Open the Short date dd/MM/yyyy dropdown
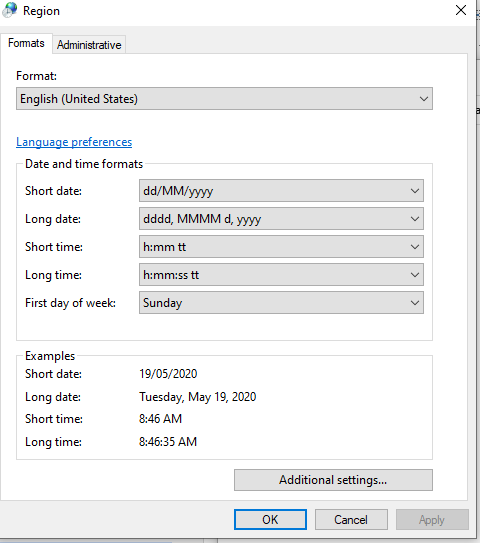This screenshot has height=543, width=480. (281, 191)
